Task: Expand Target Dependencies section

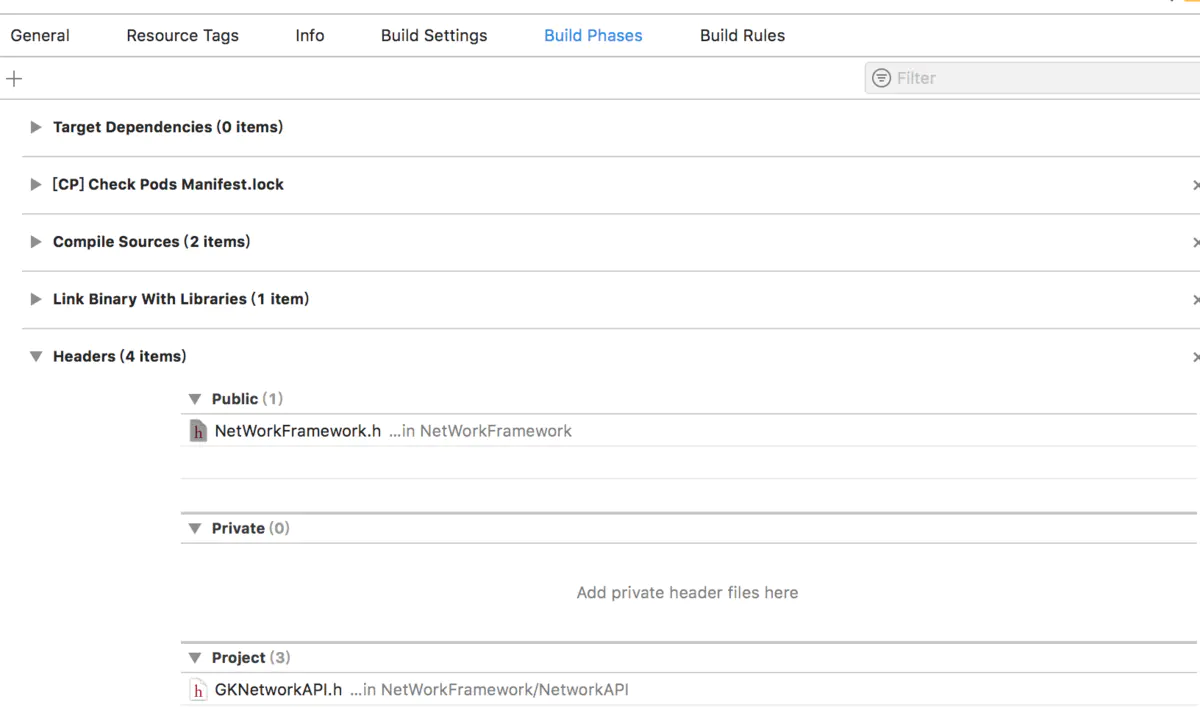Action: coord(36,127)
